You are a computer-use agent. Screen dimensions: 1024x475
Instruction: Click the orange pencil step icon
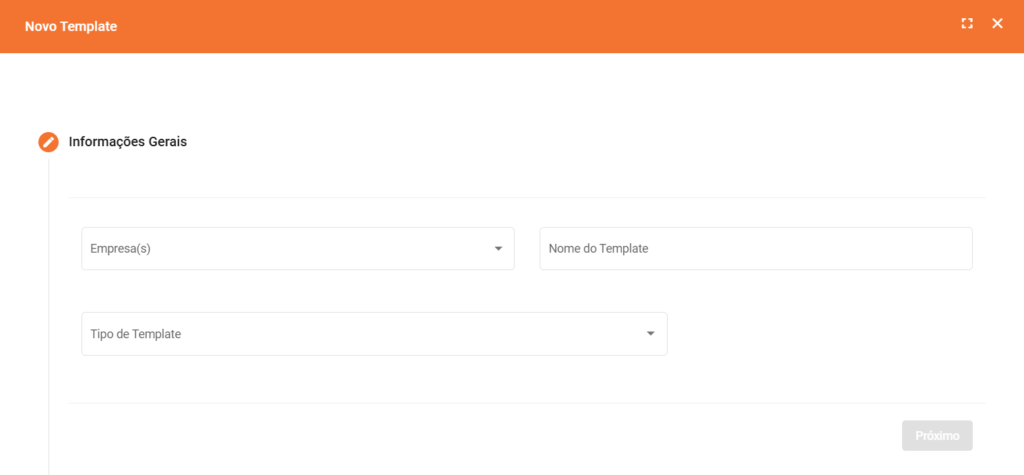point(48,142)
